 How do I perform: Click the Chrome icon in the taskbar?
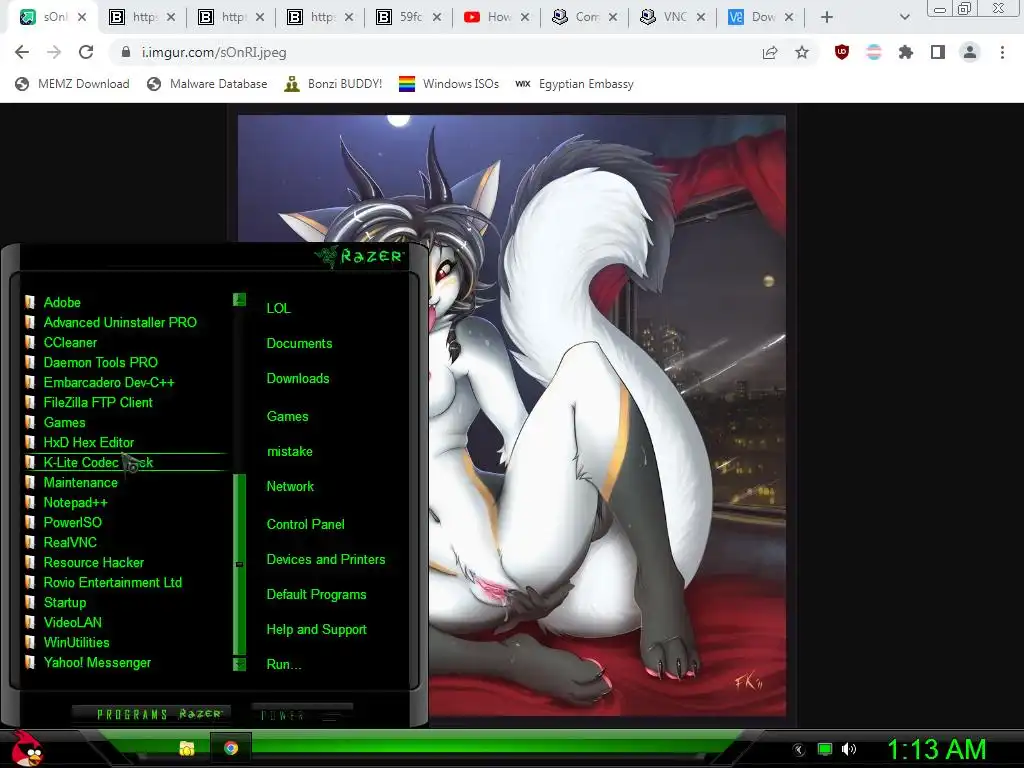[231, 748]
